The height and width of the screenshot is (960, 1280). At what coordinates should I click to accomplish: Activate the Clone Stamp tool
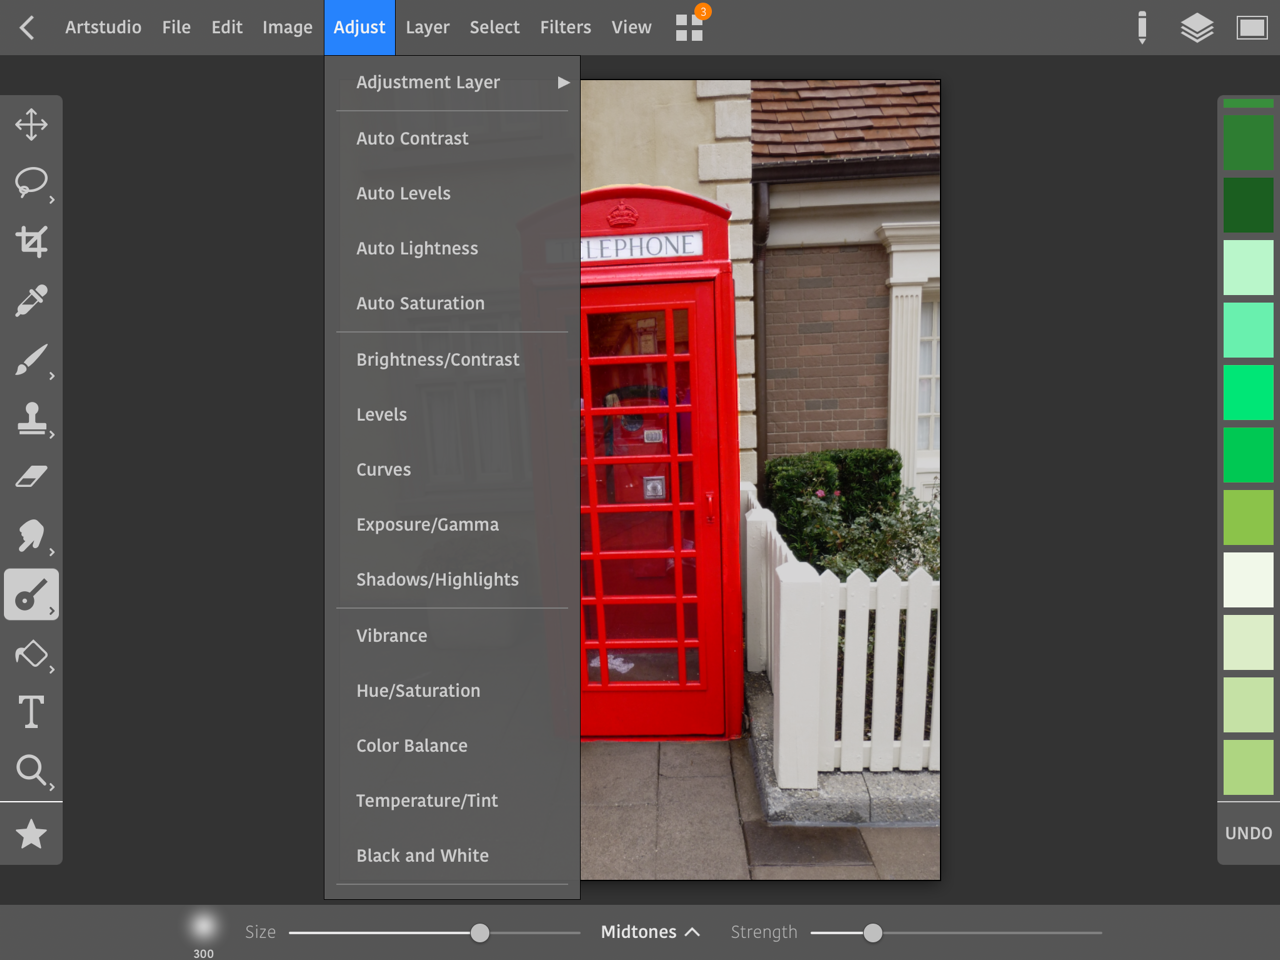click(31, 418)
